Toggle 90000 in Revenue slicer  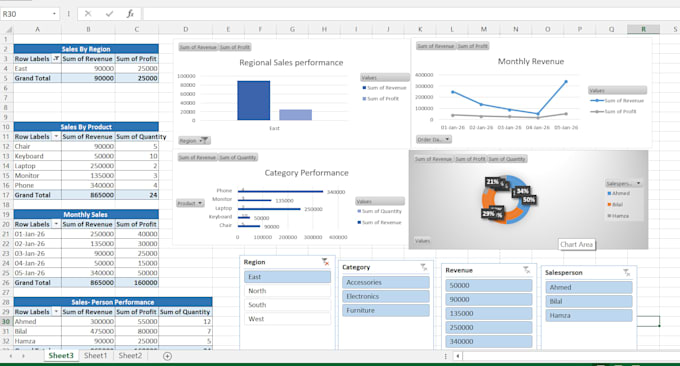489,299
